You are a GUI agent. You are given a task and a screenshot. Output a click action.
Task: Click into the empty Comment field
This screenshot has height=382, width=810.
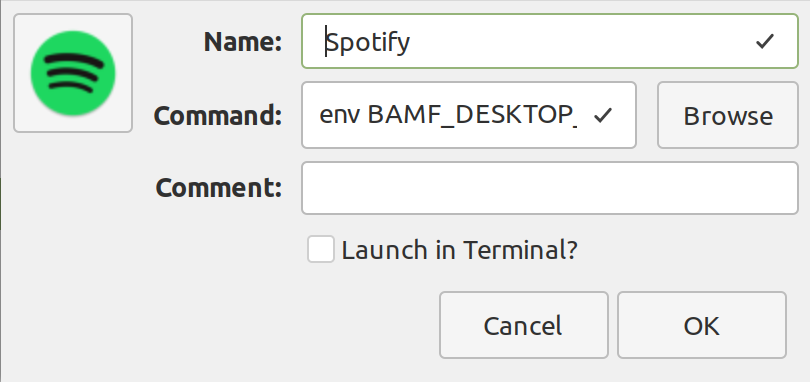550,188
